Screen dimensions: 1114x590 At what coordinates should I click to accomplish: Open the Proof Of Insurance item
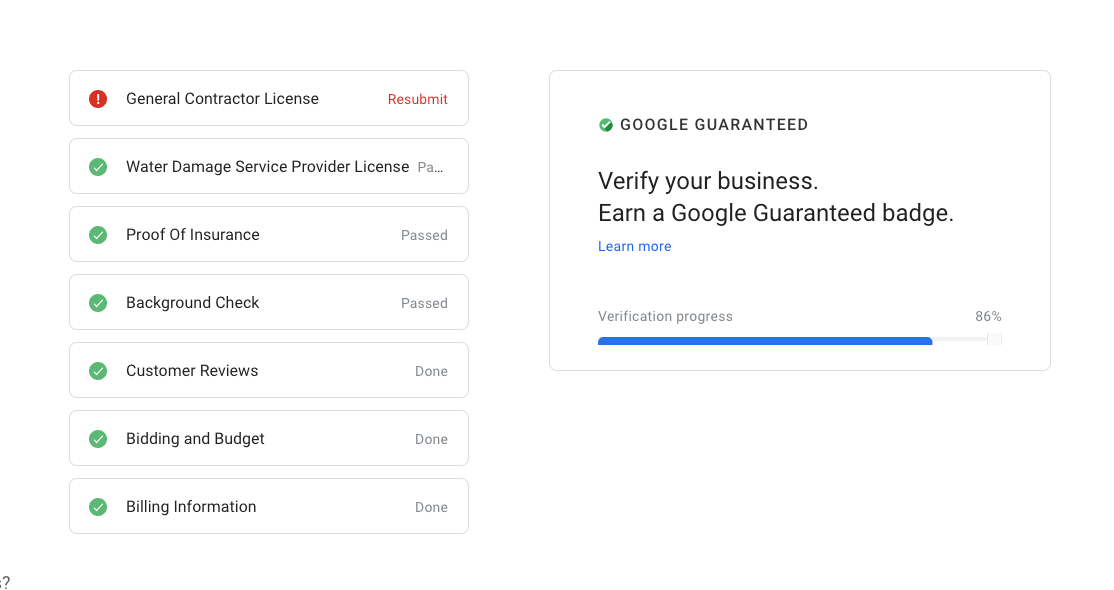(x=269, y=234)
